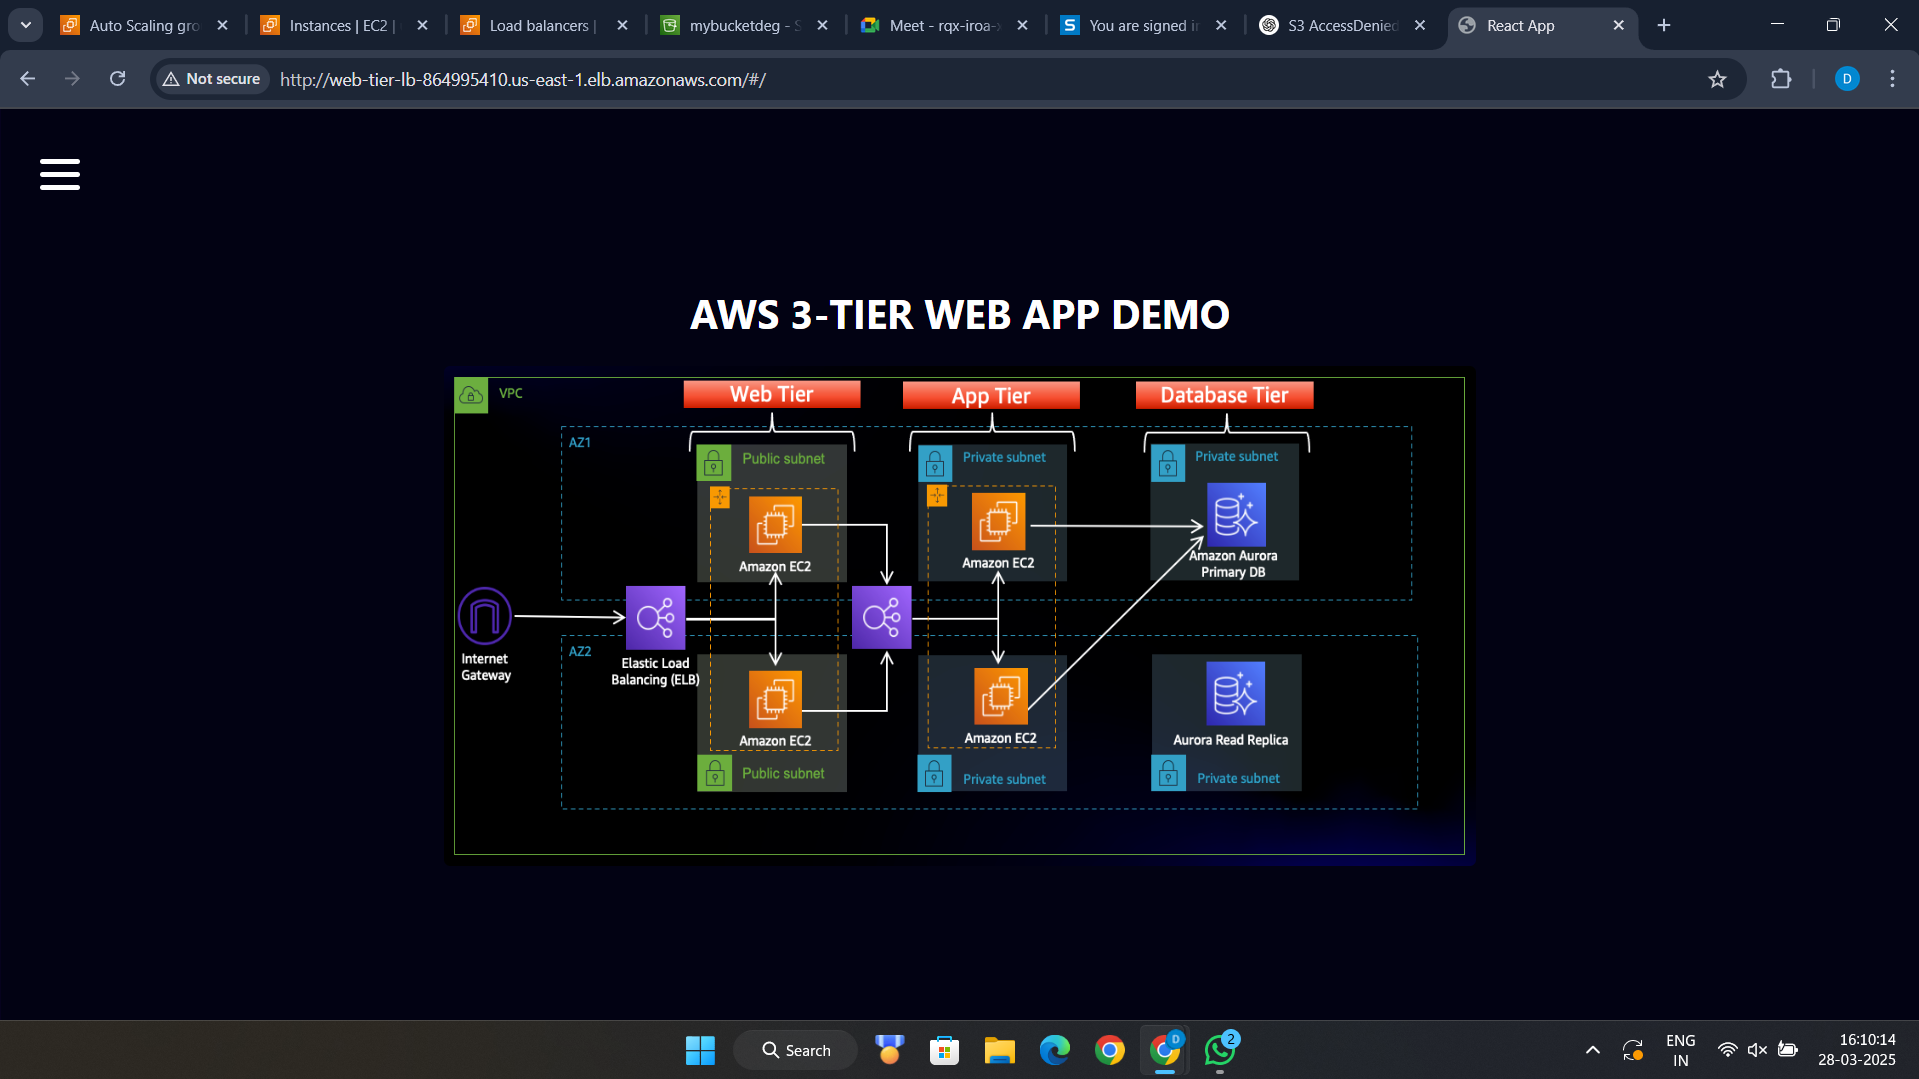The height and width of the screenshot is (1079, 1919).
Task: Open a new browser tab
Action: click(x=1664, y=26)
